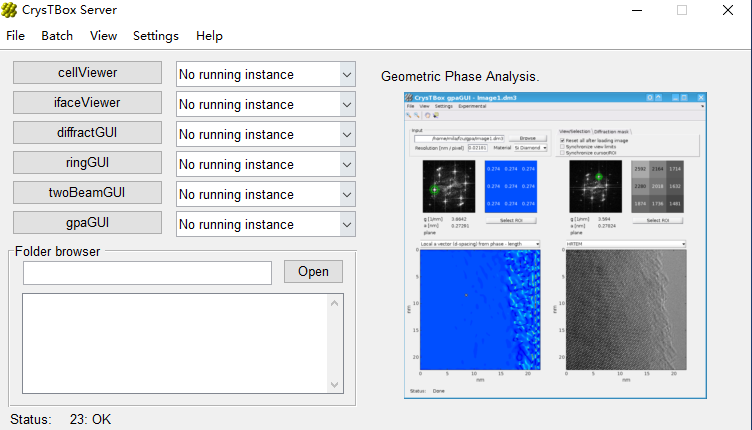Open the diffractGUI instance dropdown
The image size is (752, 430).
346,135
